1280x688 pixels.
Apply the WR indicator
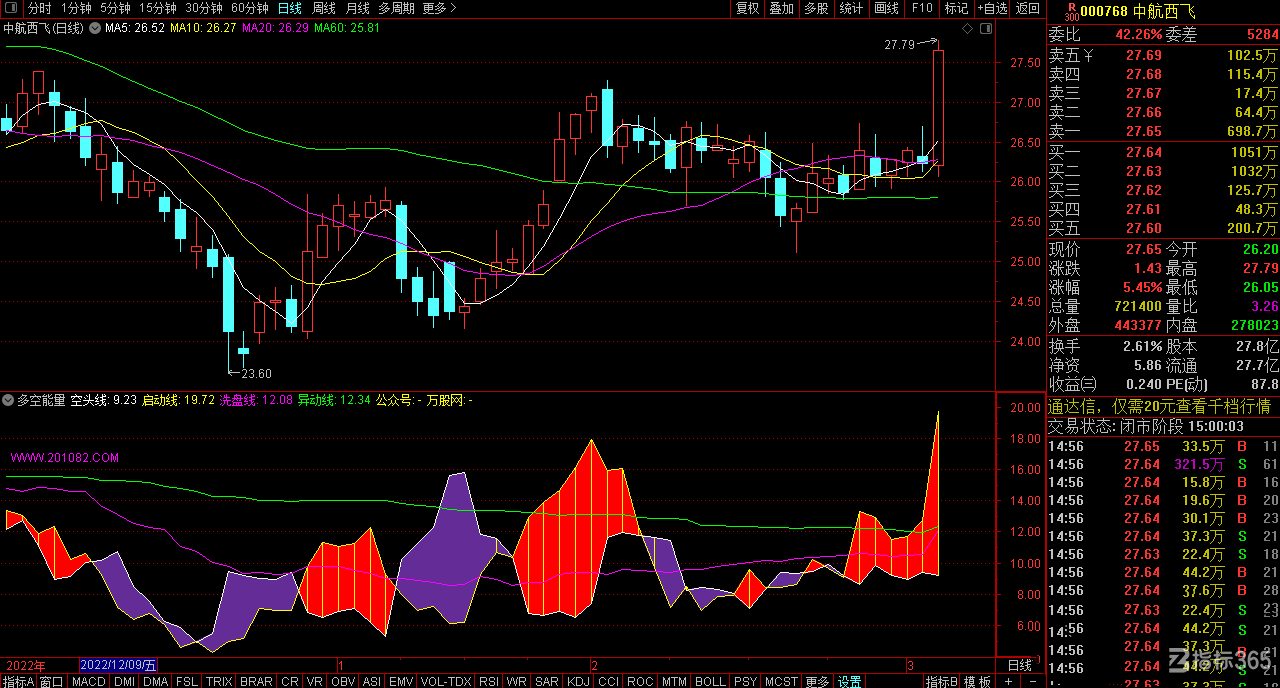click(517, 681)
